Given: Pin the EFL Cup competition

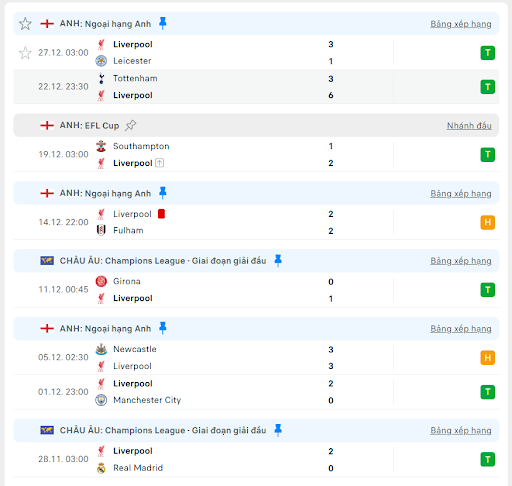Looking at the screenshot, I should tap(130, 125).
